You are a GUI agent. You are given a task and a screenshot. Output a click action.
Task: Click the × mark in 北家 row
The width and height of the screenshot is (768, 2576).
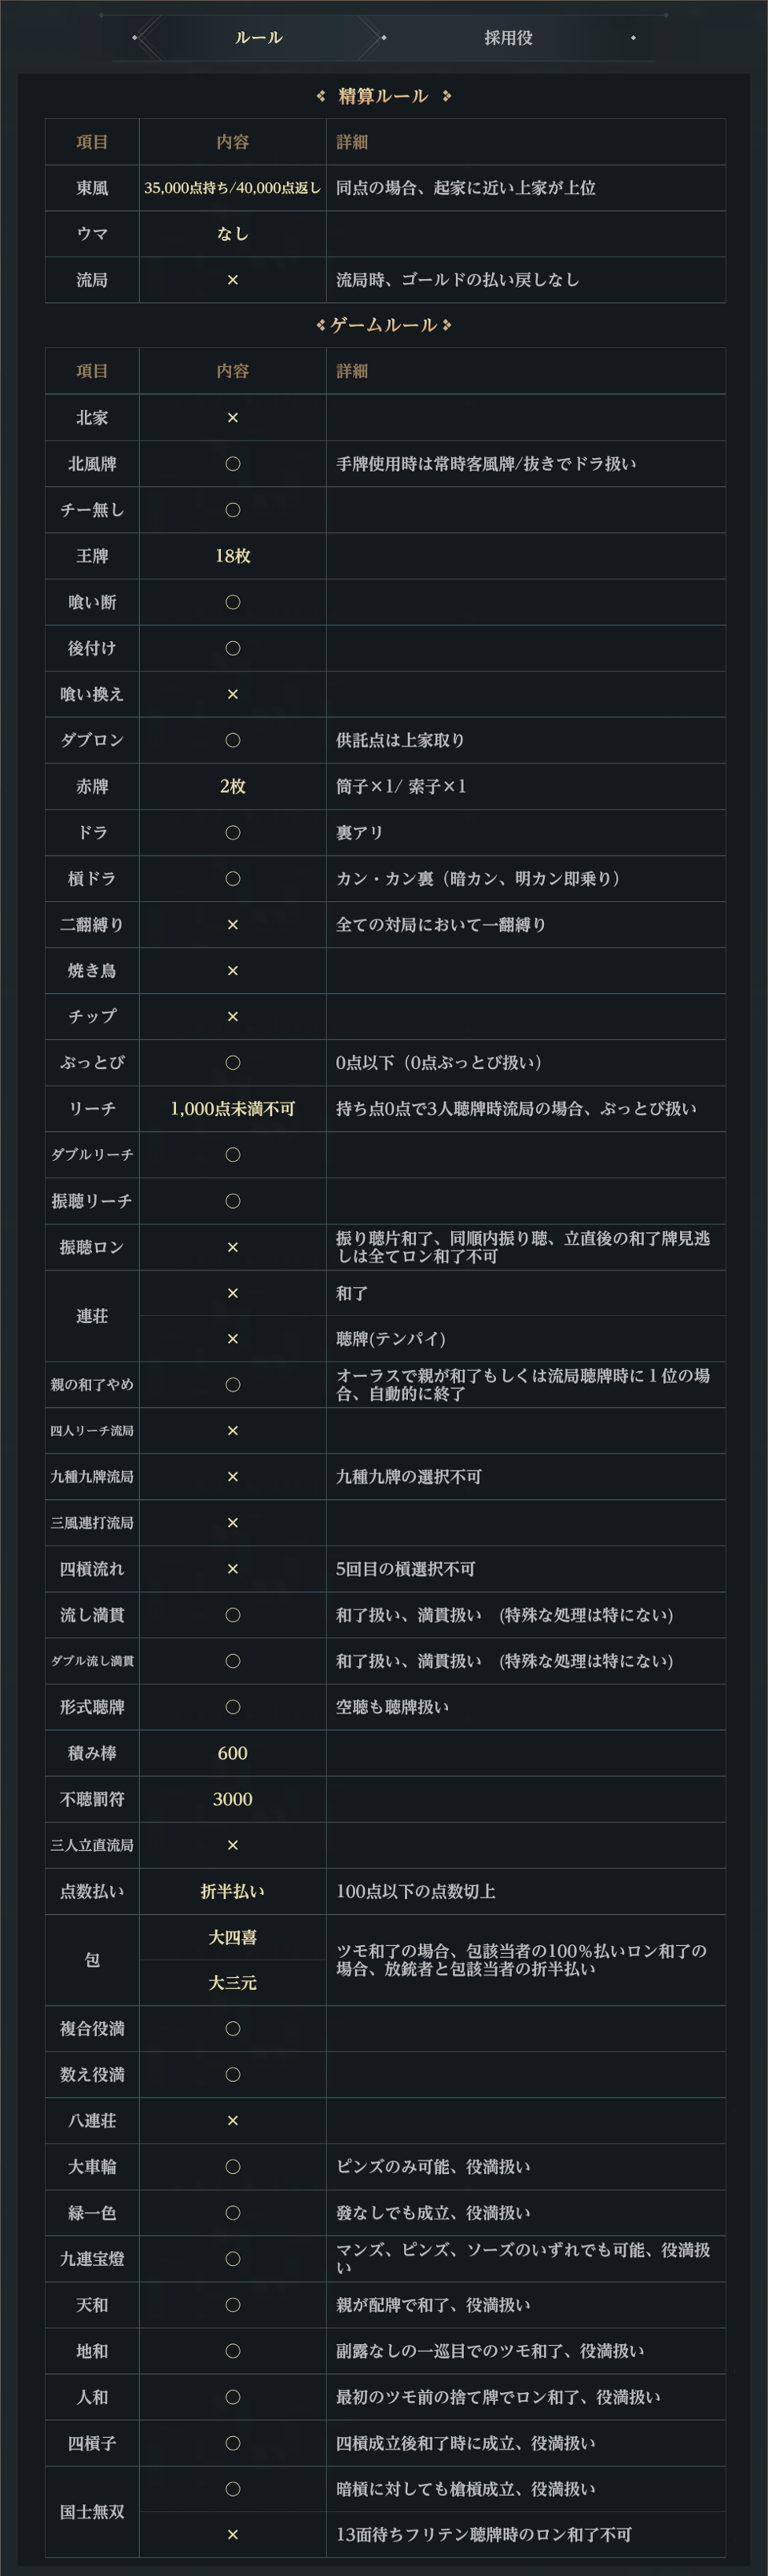(232, 418)
